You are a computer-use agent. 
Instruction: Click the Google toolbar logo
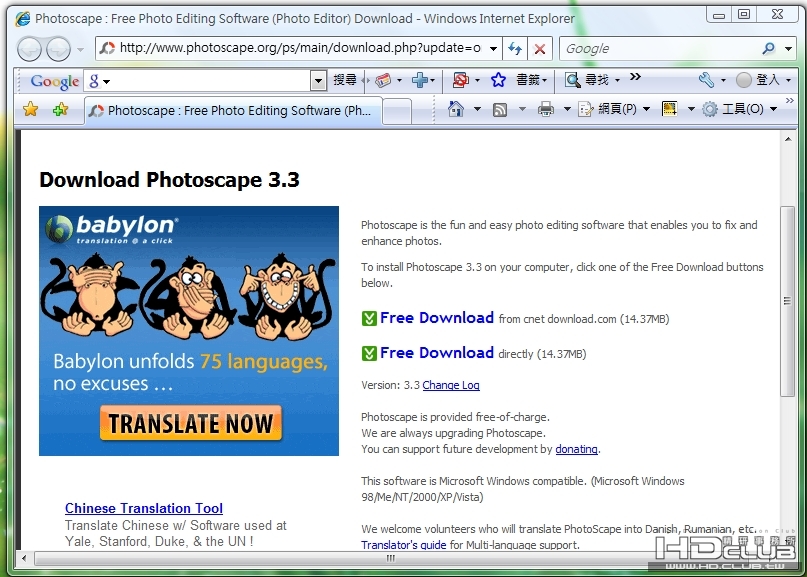tap(55, 81)
